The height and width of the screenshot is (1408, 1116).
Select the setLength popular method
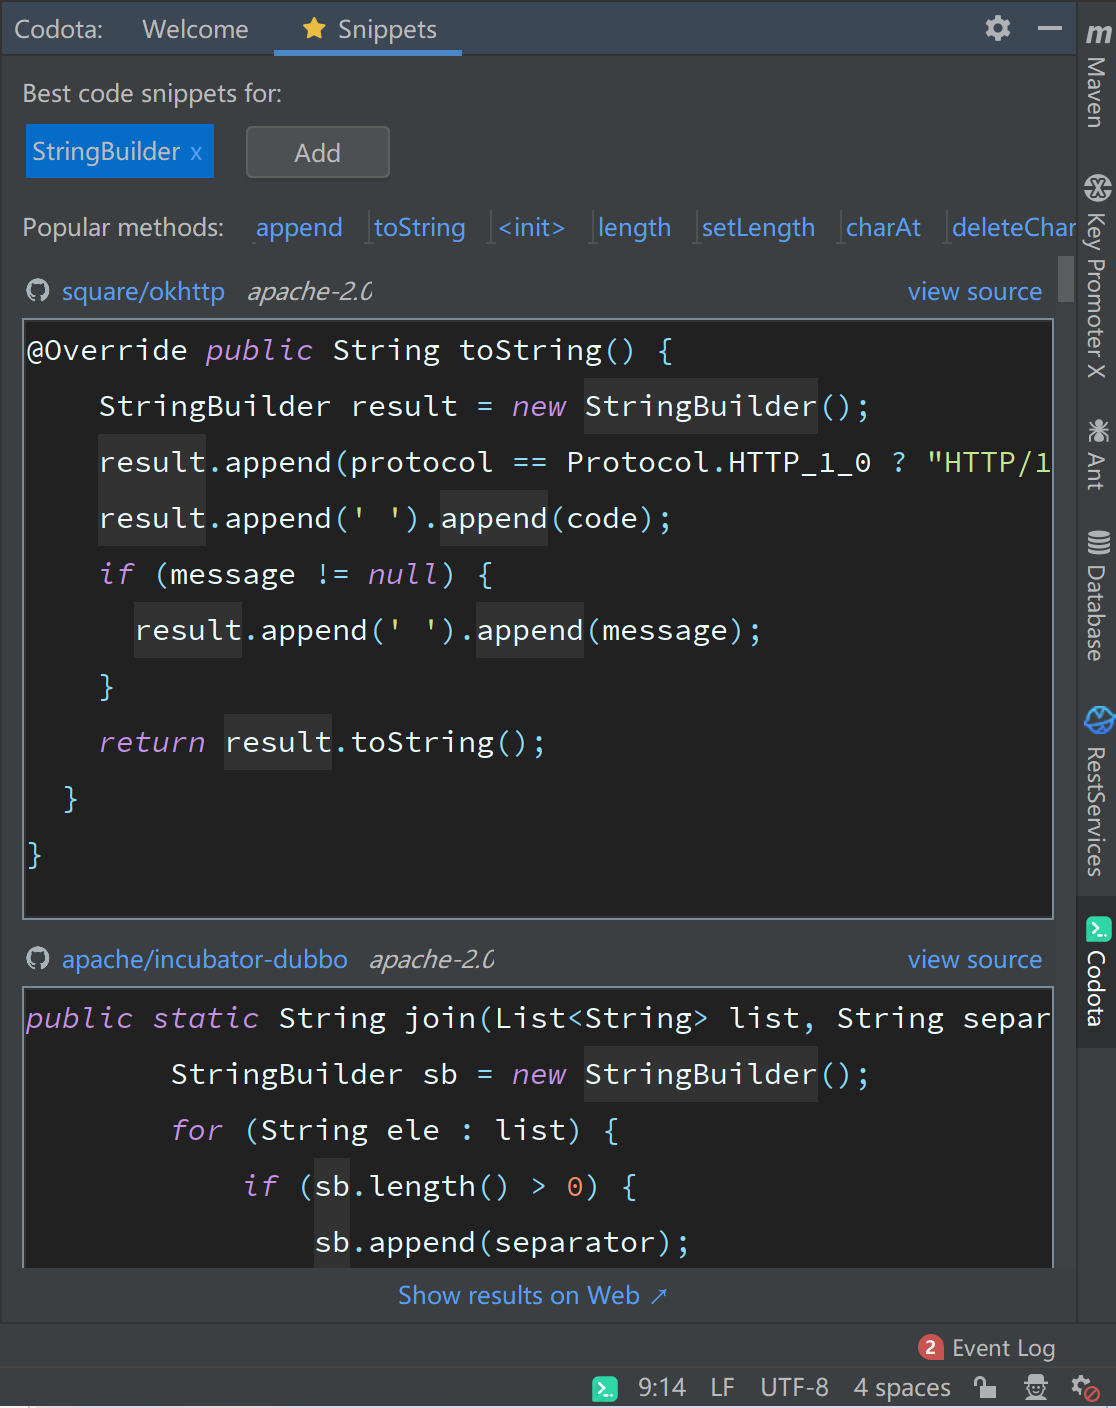(758, 228)
